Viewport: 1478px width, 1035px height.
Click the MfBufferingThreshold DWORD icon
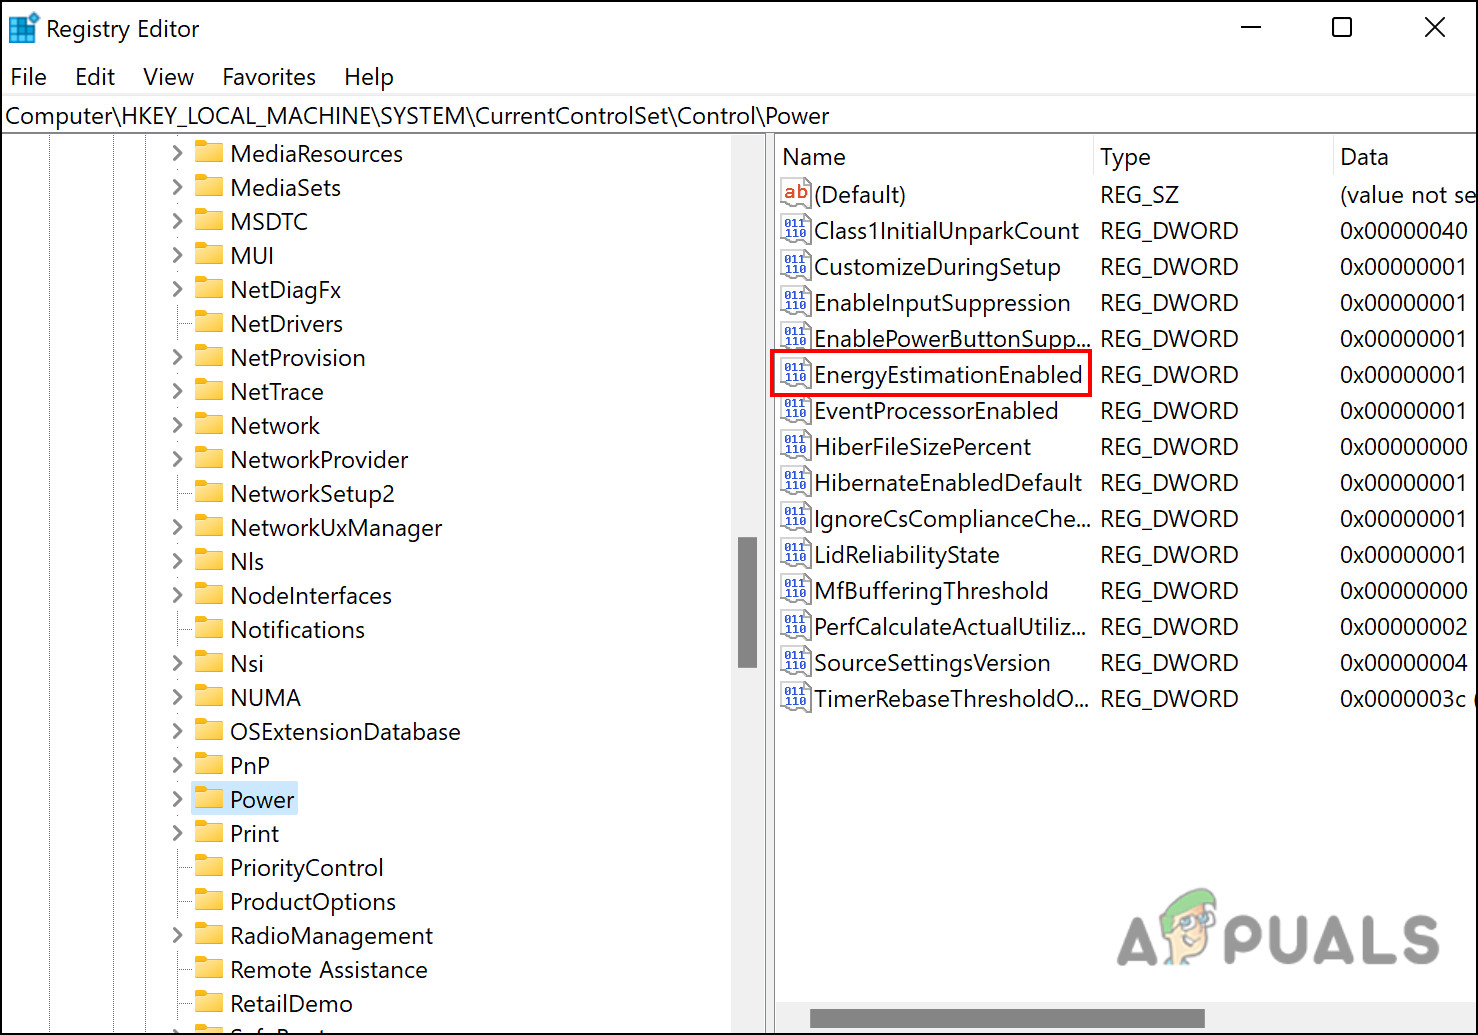tap(796, 590)
